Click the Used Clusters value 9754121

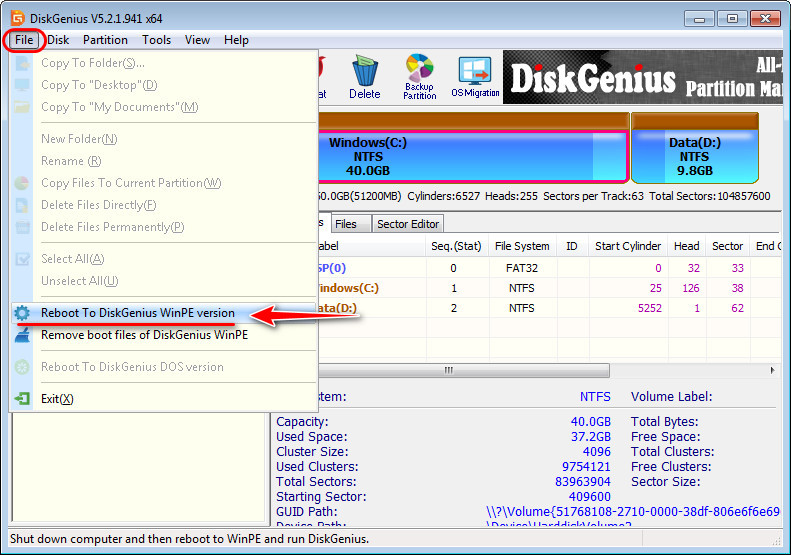pos(586,467)
